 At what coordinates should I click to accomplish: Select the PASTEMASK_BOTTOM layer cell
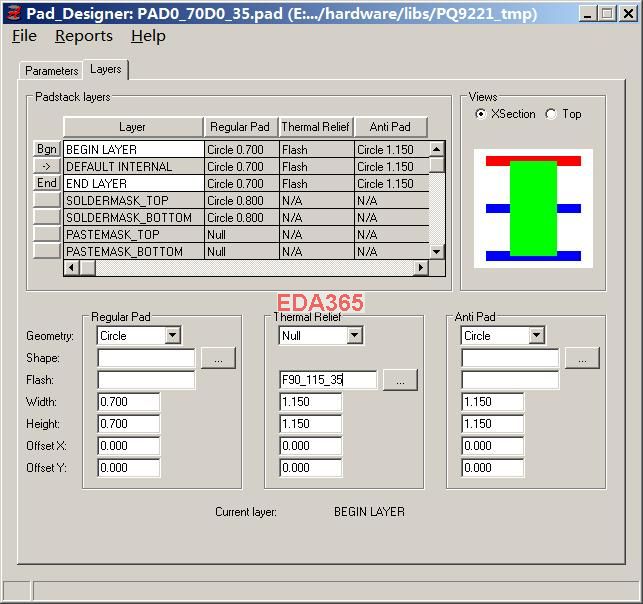(x=134, y=251)
